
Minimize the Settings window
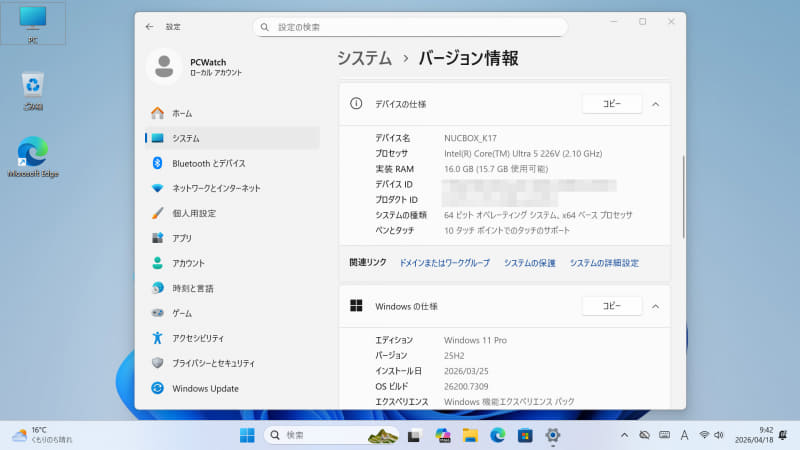614,21
